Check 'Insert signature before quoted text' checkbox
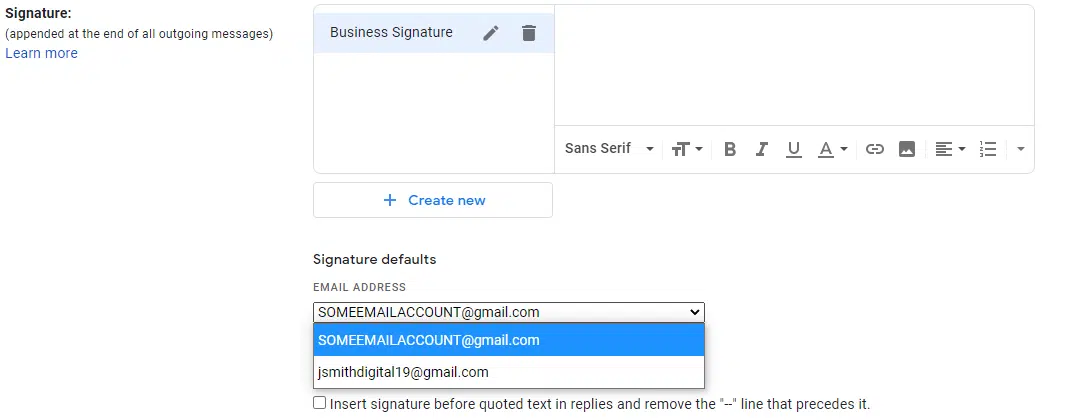This screenshot has width=1090, height=420. (320, 403)
